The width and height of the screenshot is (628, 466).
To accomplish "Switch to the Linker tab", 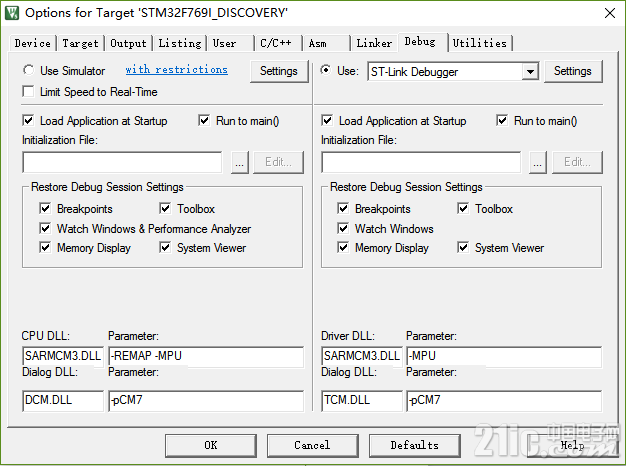I will click(374, 43).
